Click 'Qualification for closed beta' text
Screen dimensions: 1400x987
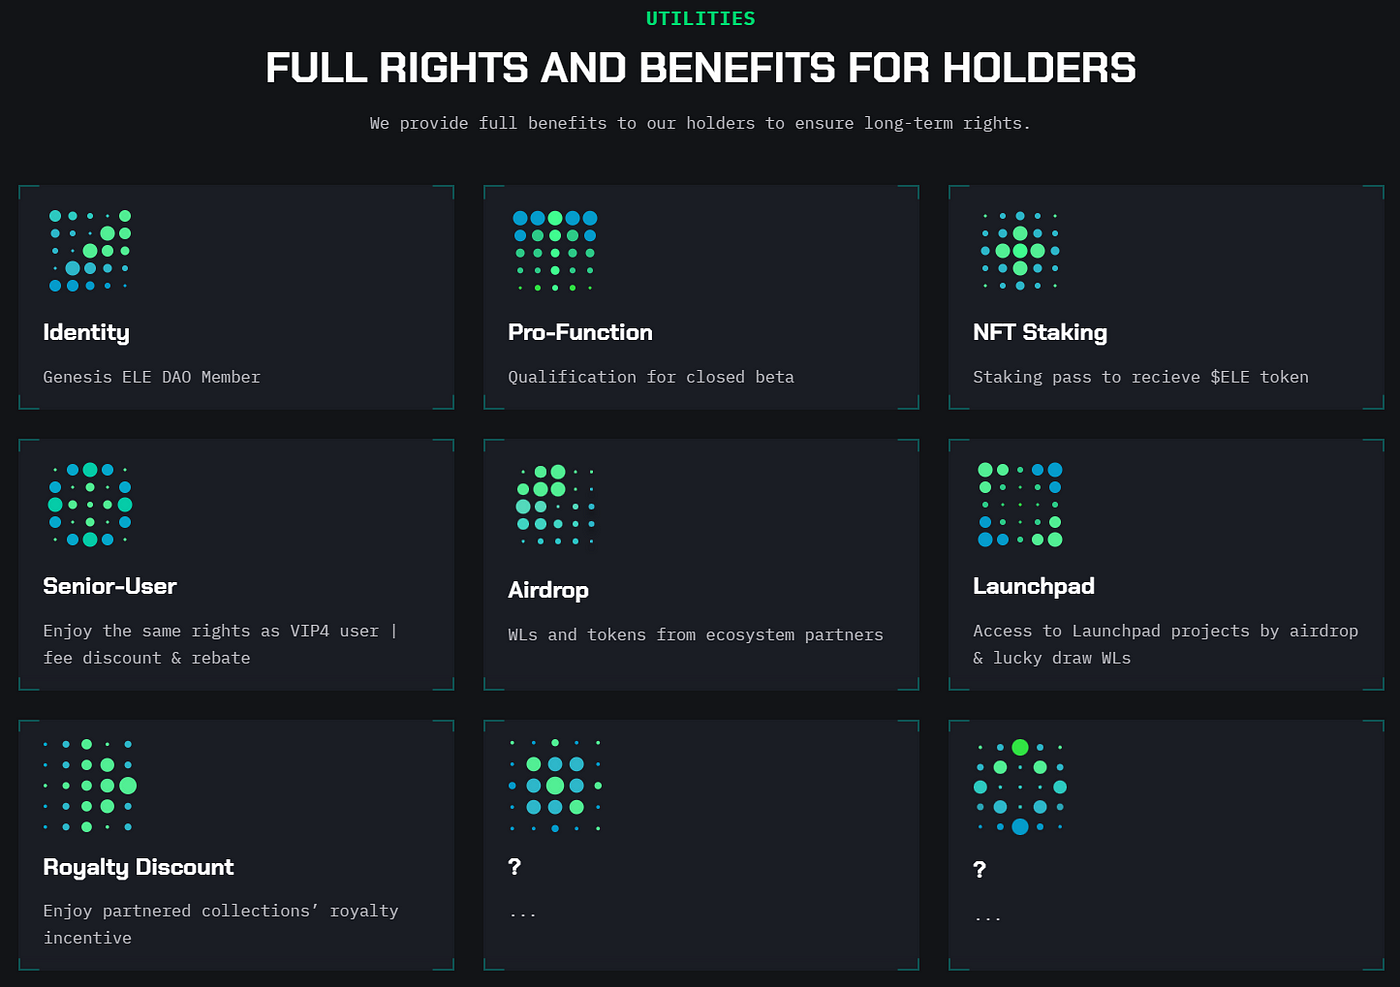tap(651, 377)
